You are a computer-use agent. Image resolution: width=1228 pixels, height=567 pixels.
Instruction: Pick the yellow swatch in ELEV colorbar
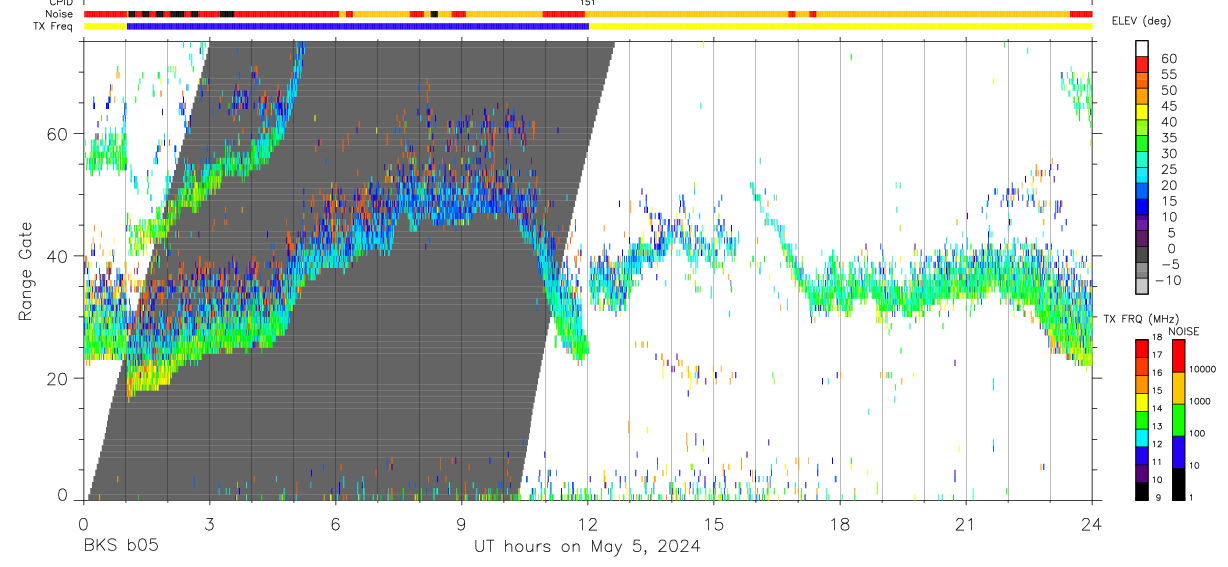pos(1142,112)
